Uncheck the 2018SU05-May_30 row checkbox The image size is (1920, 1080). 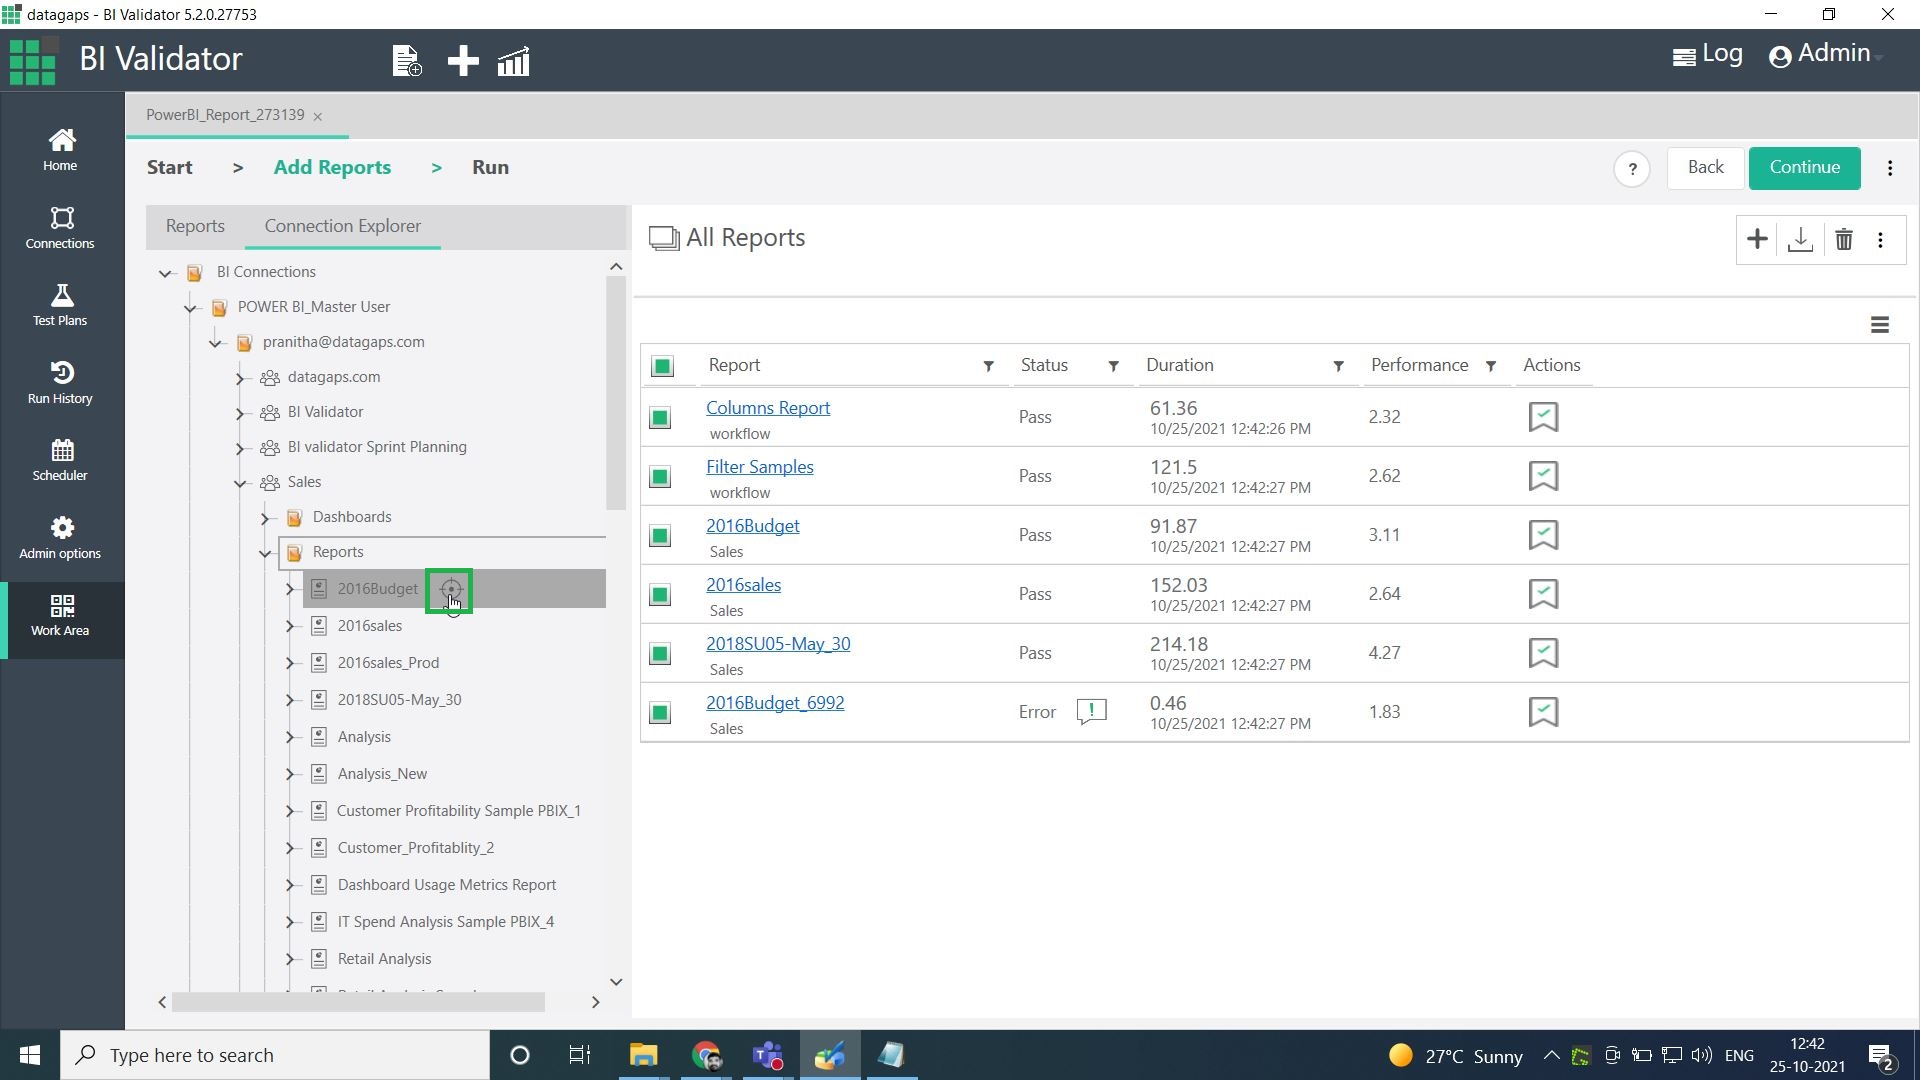pos(660,654)
